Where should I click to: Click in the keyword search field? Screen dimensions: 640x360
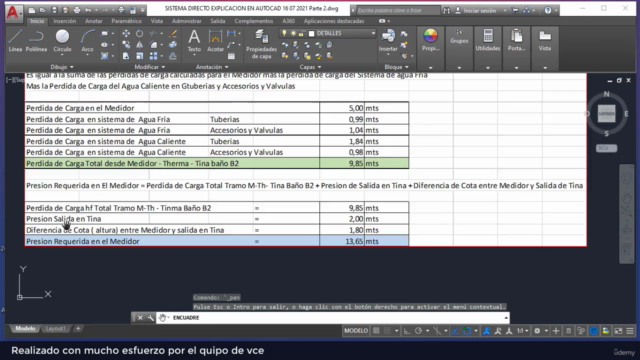(x=398, y=10)
